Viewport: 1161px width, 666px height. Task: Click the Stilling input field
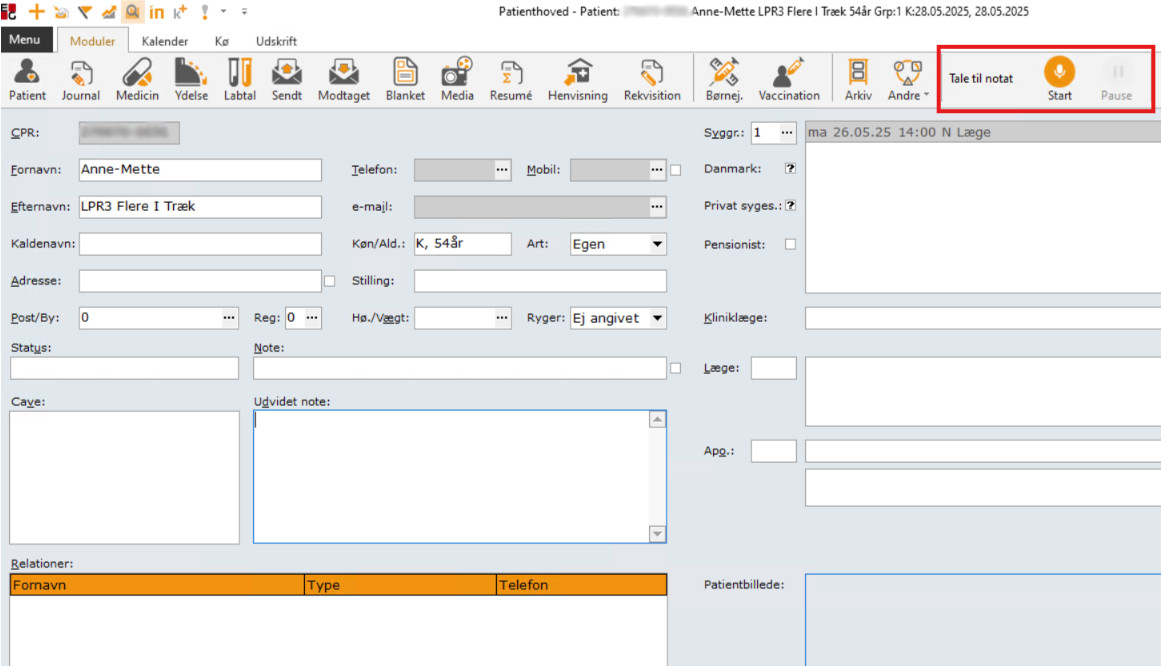[540, 281]
